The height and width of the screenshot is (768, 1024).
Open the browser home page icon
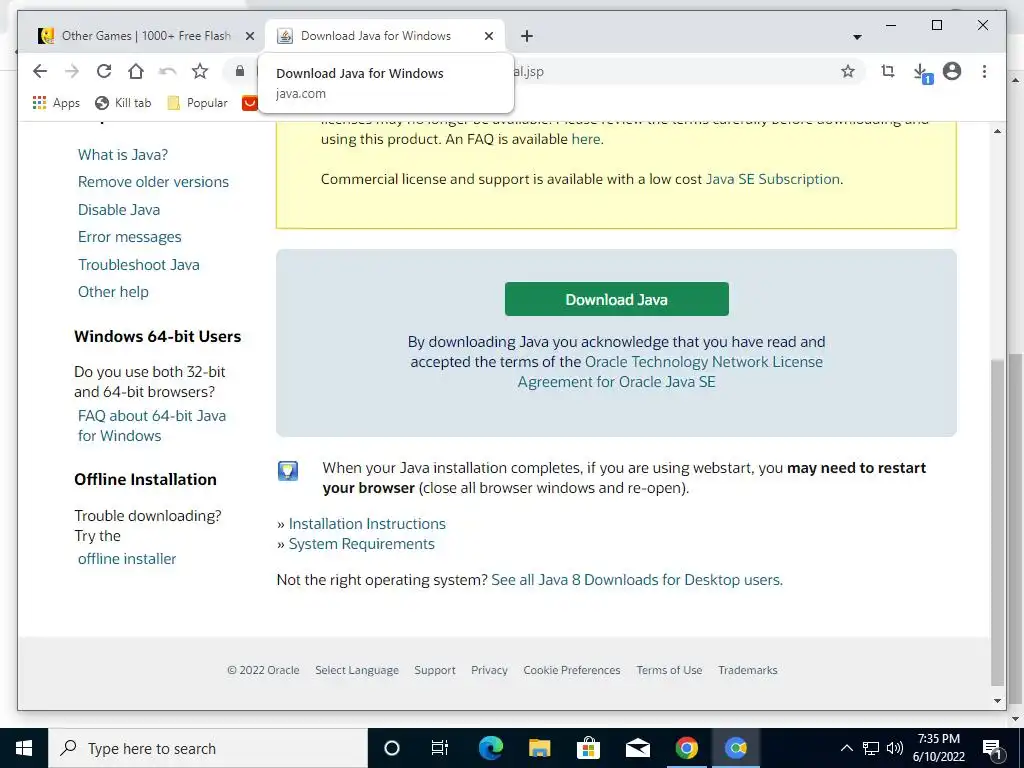click(x=136, y=71)
